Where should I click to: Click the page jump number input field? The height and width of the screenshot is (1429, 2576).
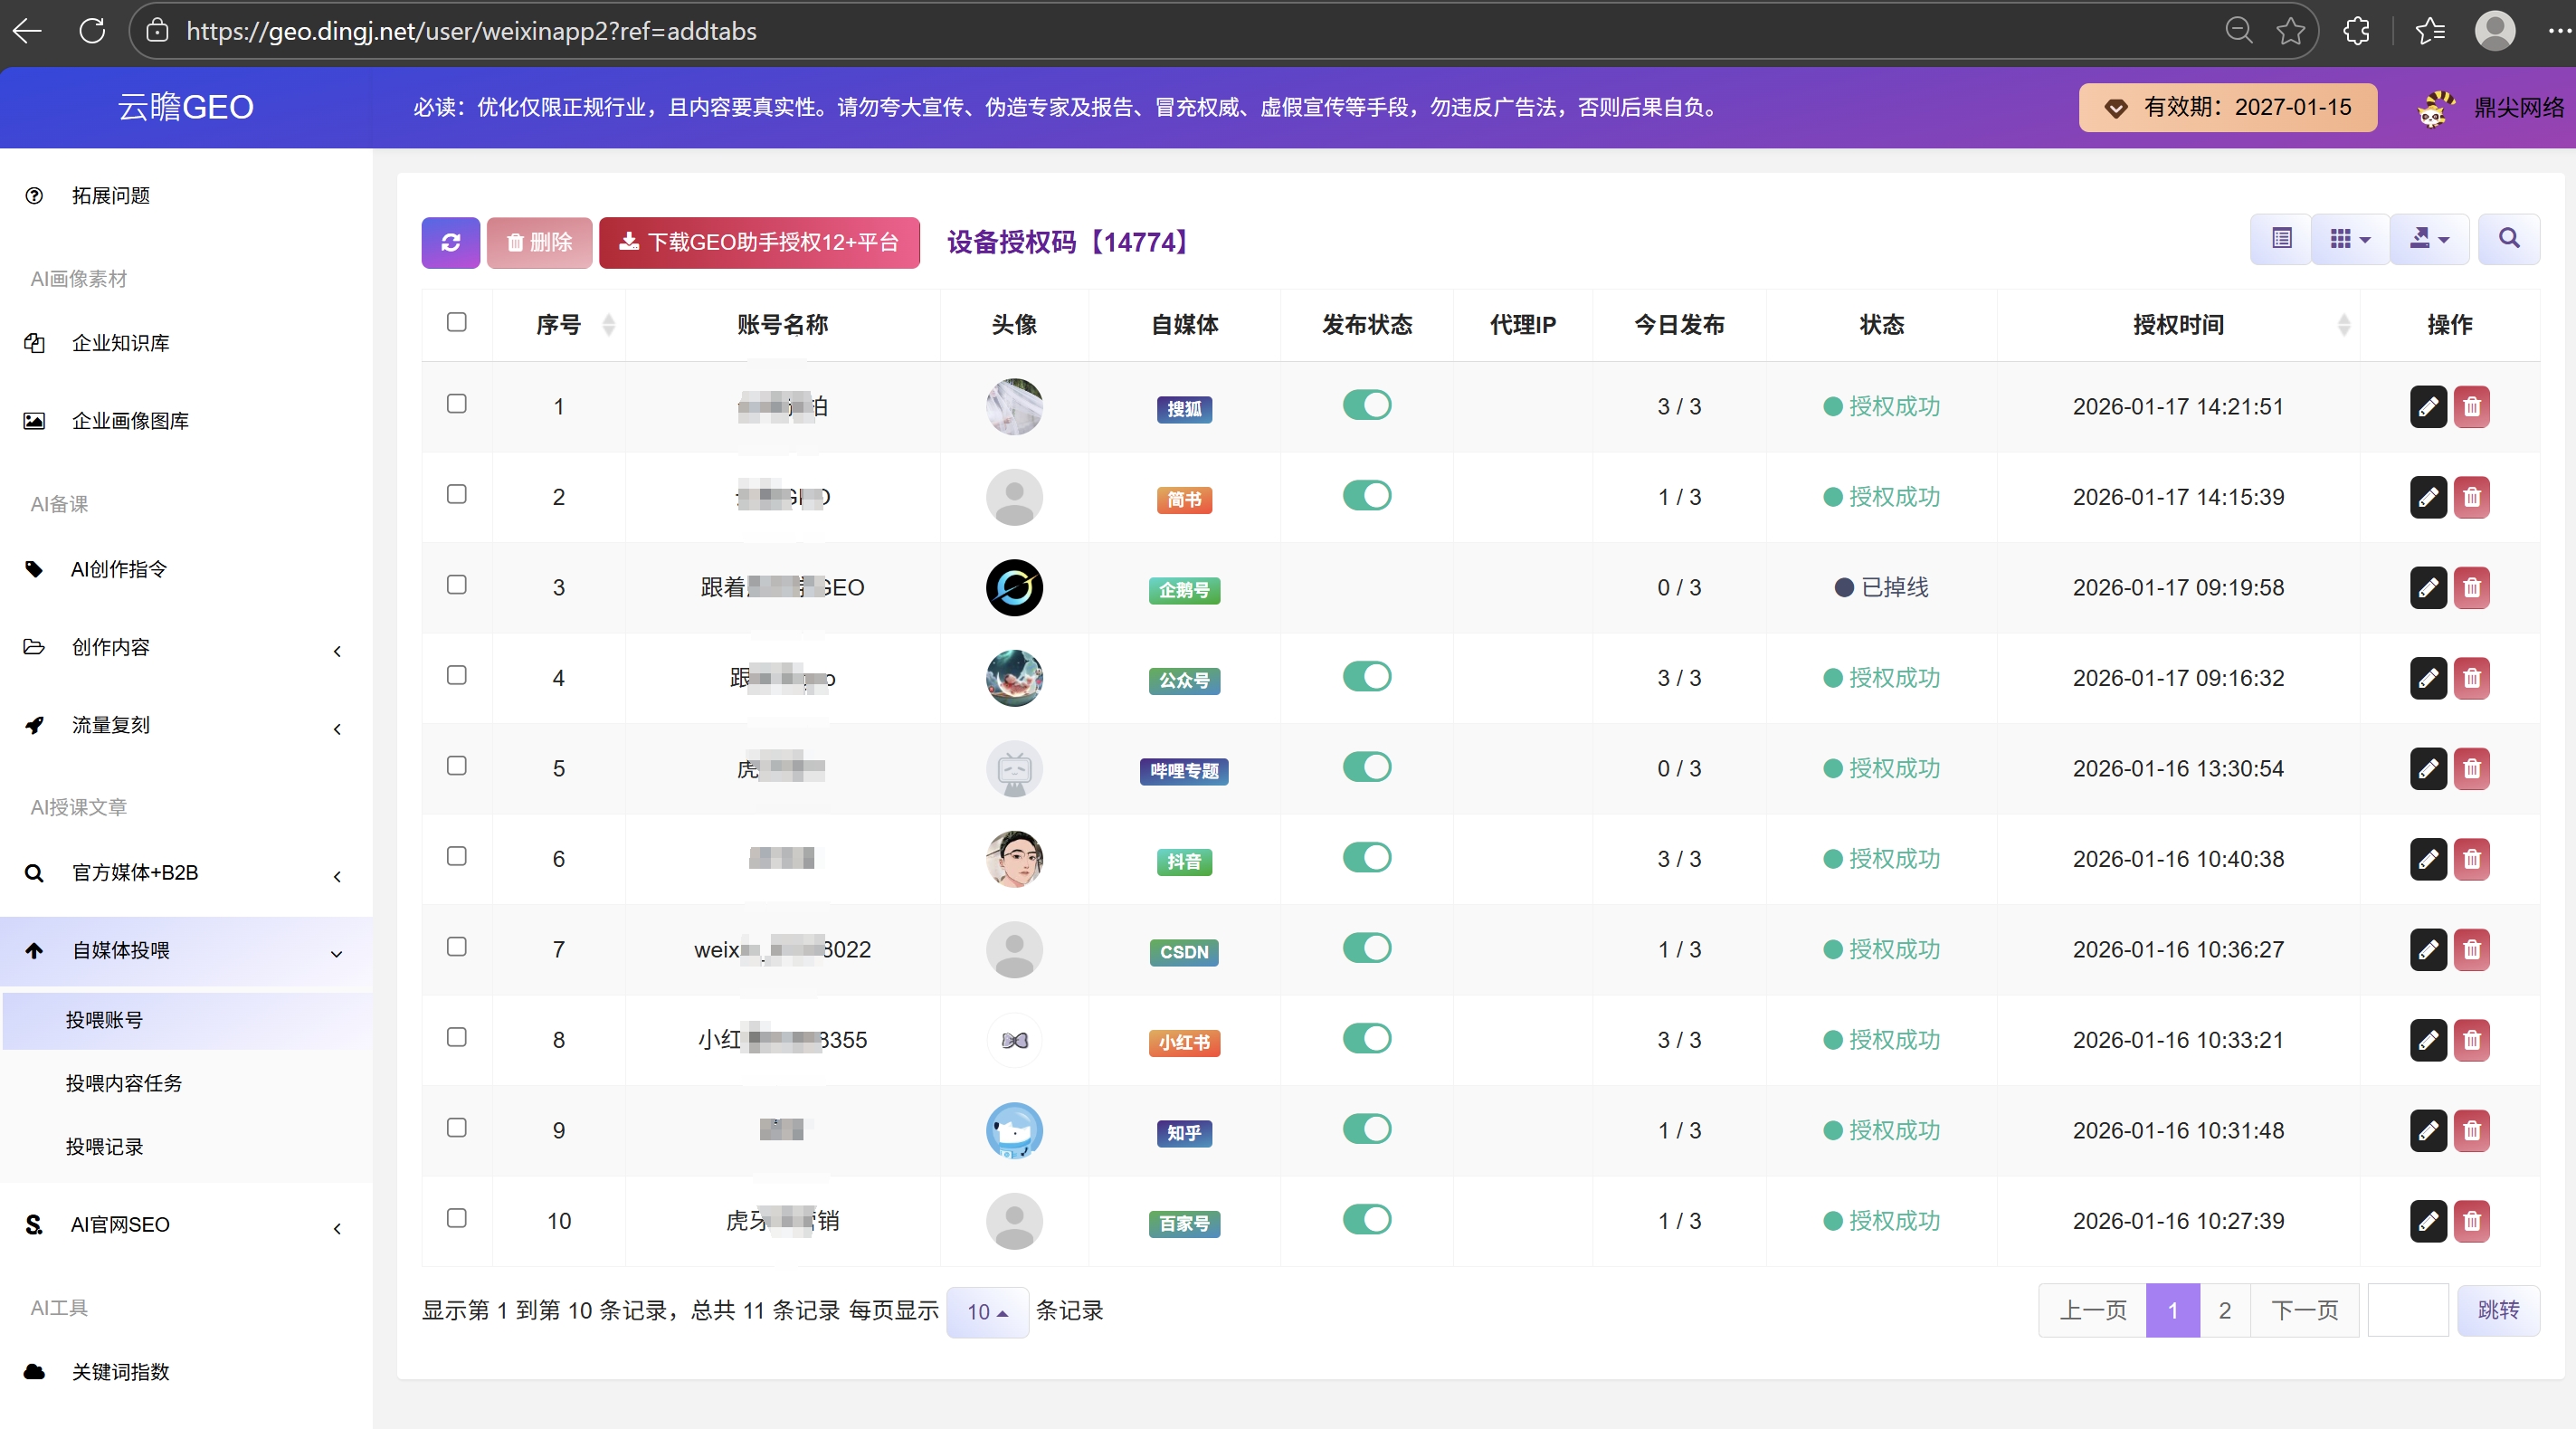[2408, 1311]
